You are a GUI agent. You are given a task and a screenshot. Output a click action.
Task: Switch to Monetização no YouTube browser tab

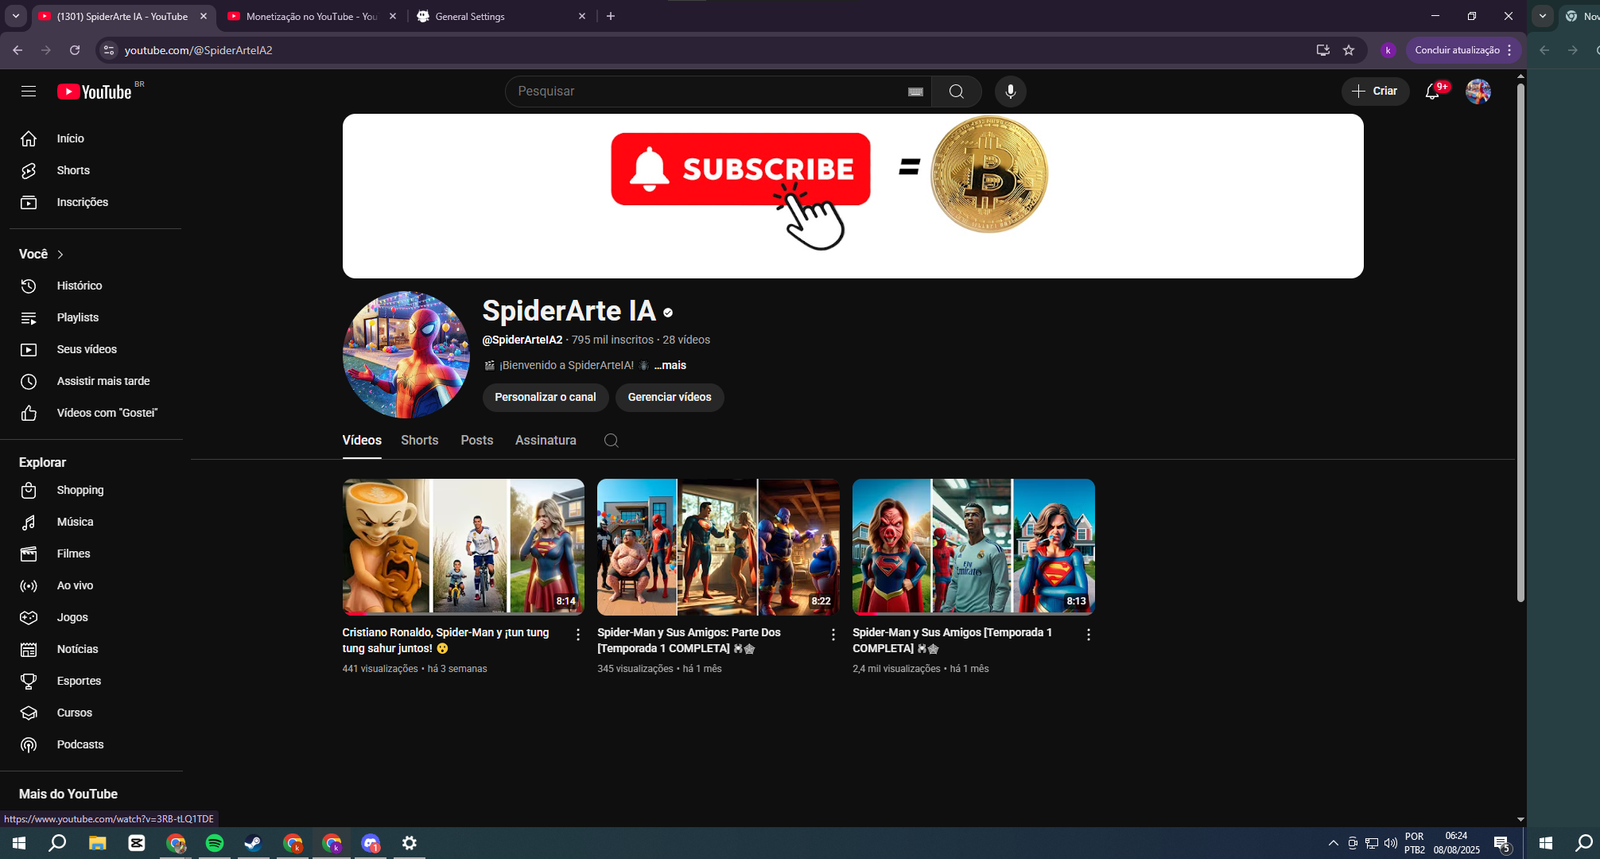point(310,16)
